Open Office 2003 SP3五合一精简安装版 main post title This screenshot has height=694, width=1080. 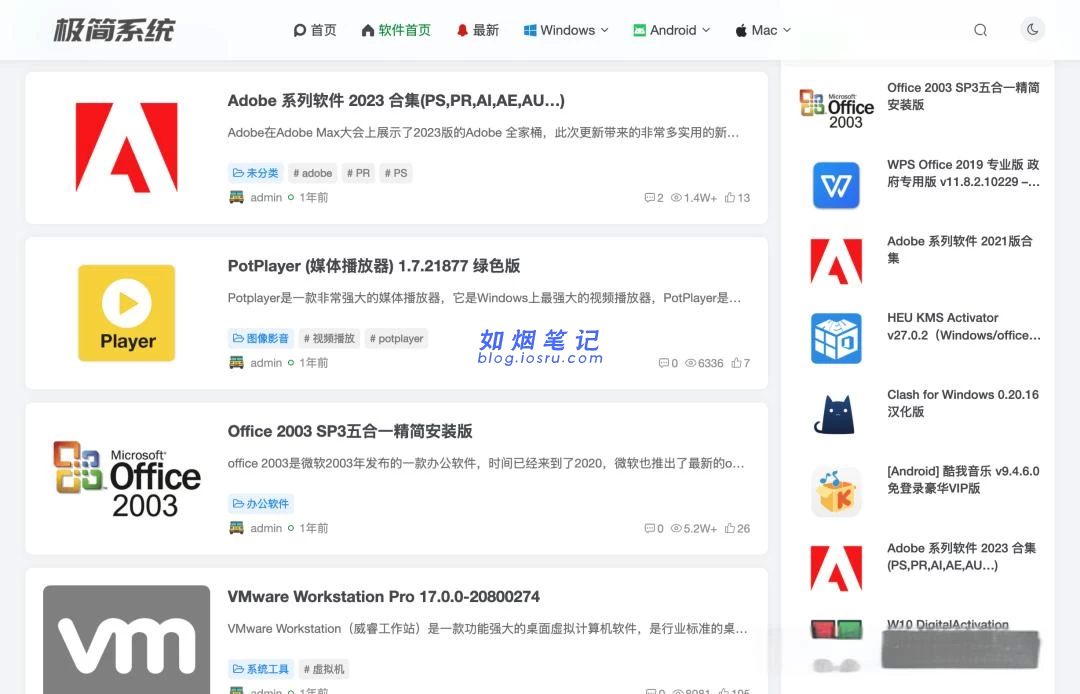[x=350, y=431]
